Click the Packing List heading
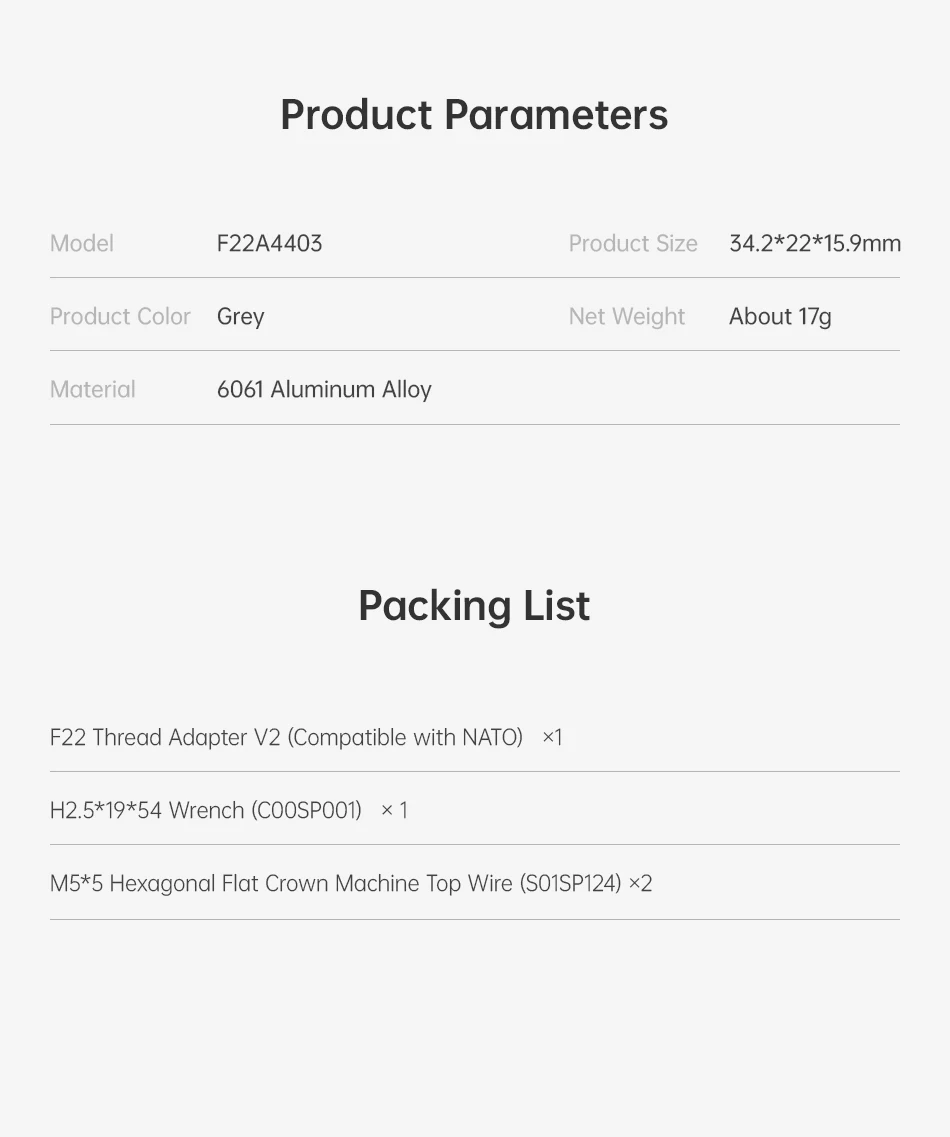Screen dimensions: 950x1137 pos(474,606)
